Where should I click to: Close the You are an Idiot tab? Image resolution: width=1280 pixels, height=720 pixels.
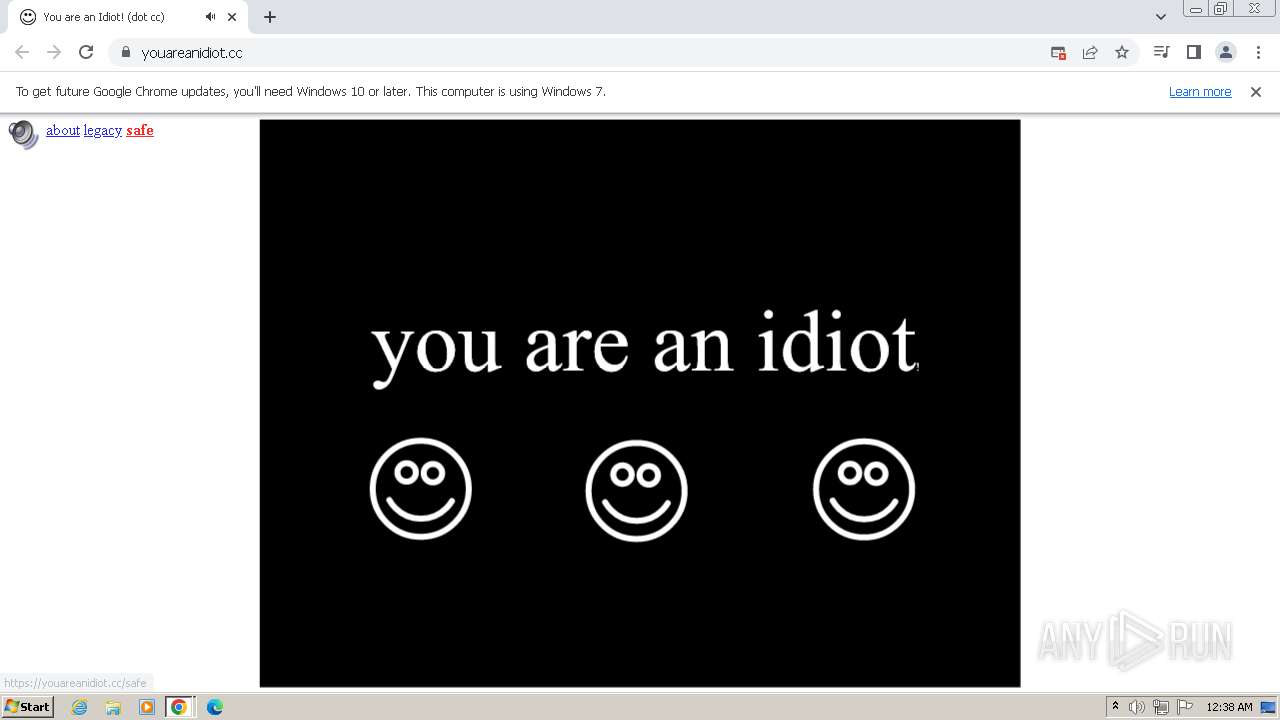pos(232,17)
